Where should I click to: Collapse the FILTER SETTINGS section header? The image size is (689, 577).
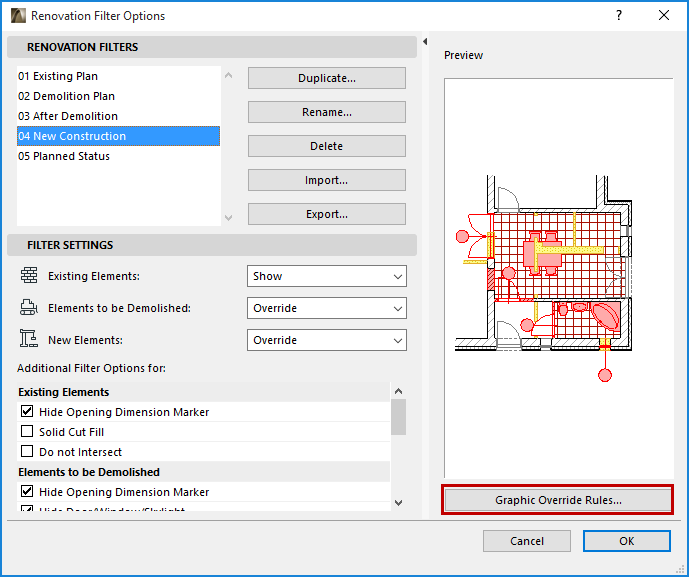click(212, 245)
